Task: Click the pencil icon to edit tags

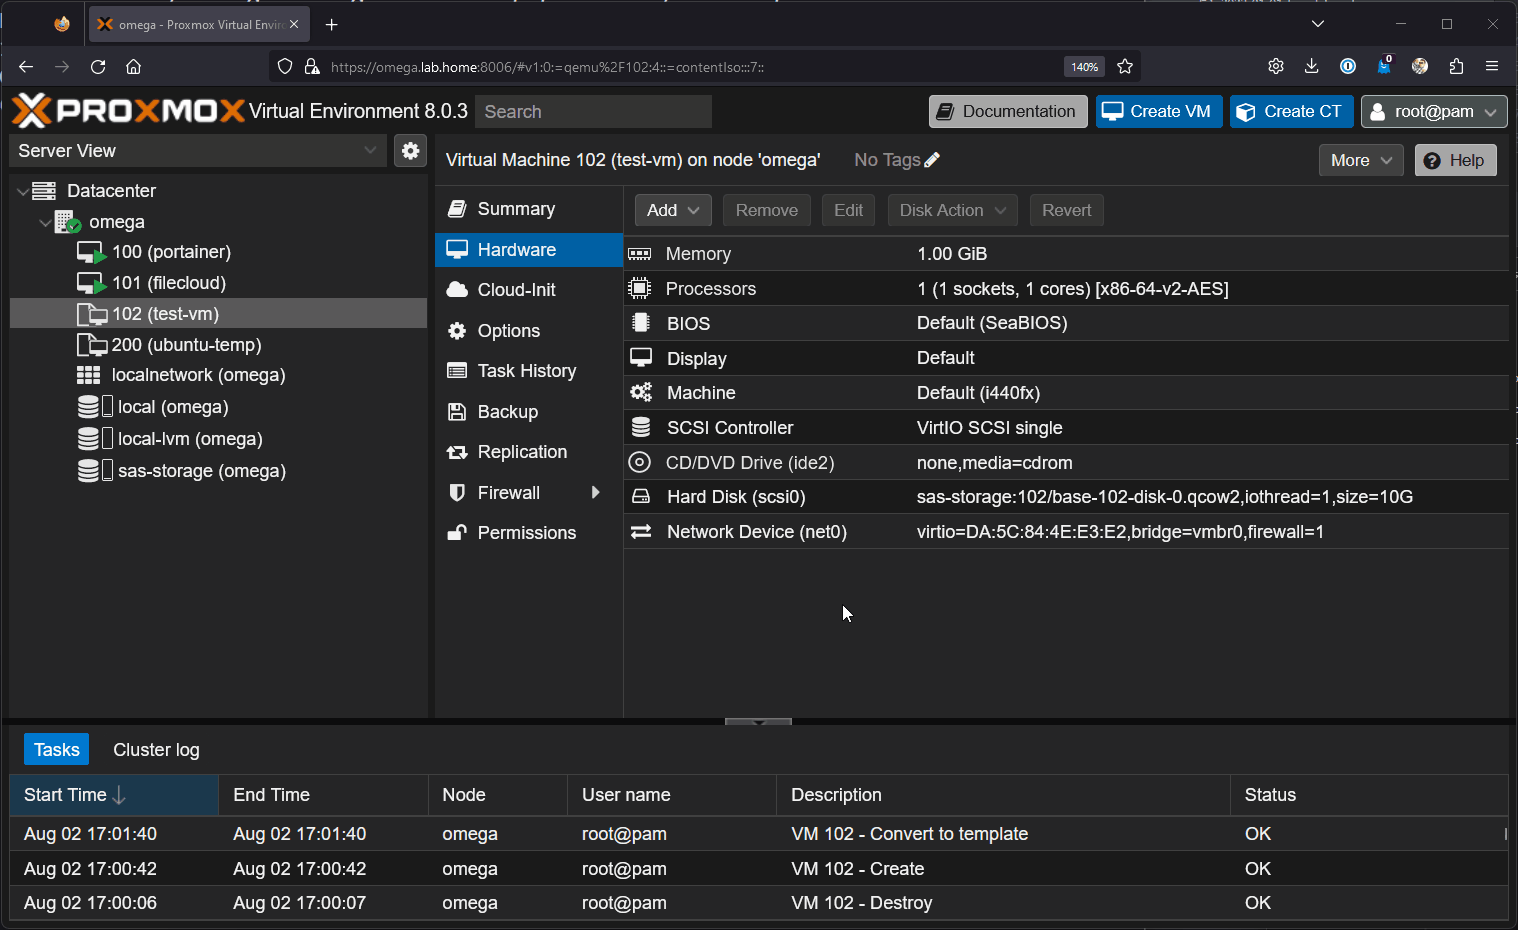Action: 932,160
